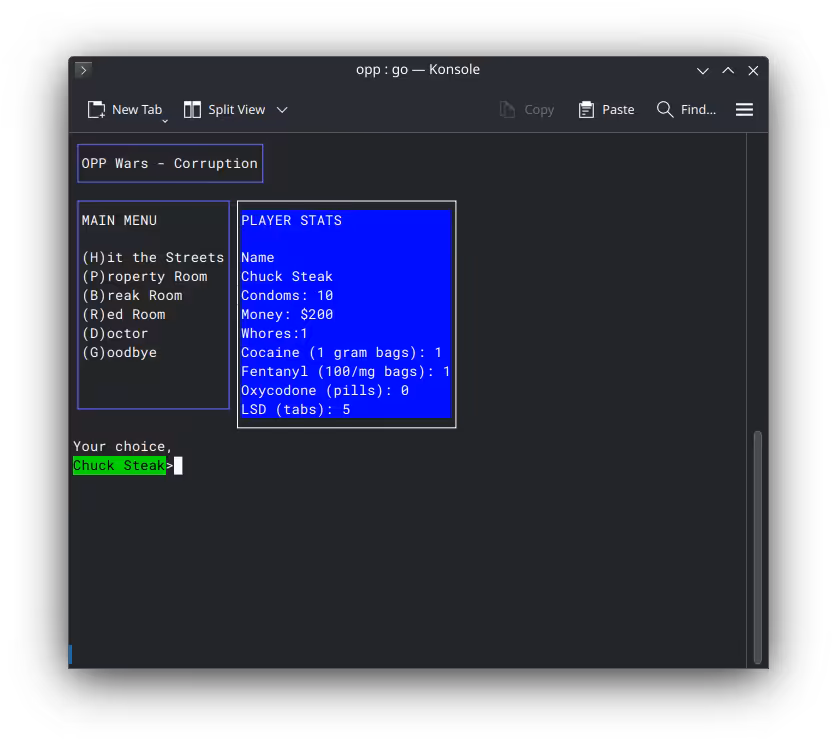Maximize the Konsole window
Screen dimensions: 838x750
(x=728, y=70)
